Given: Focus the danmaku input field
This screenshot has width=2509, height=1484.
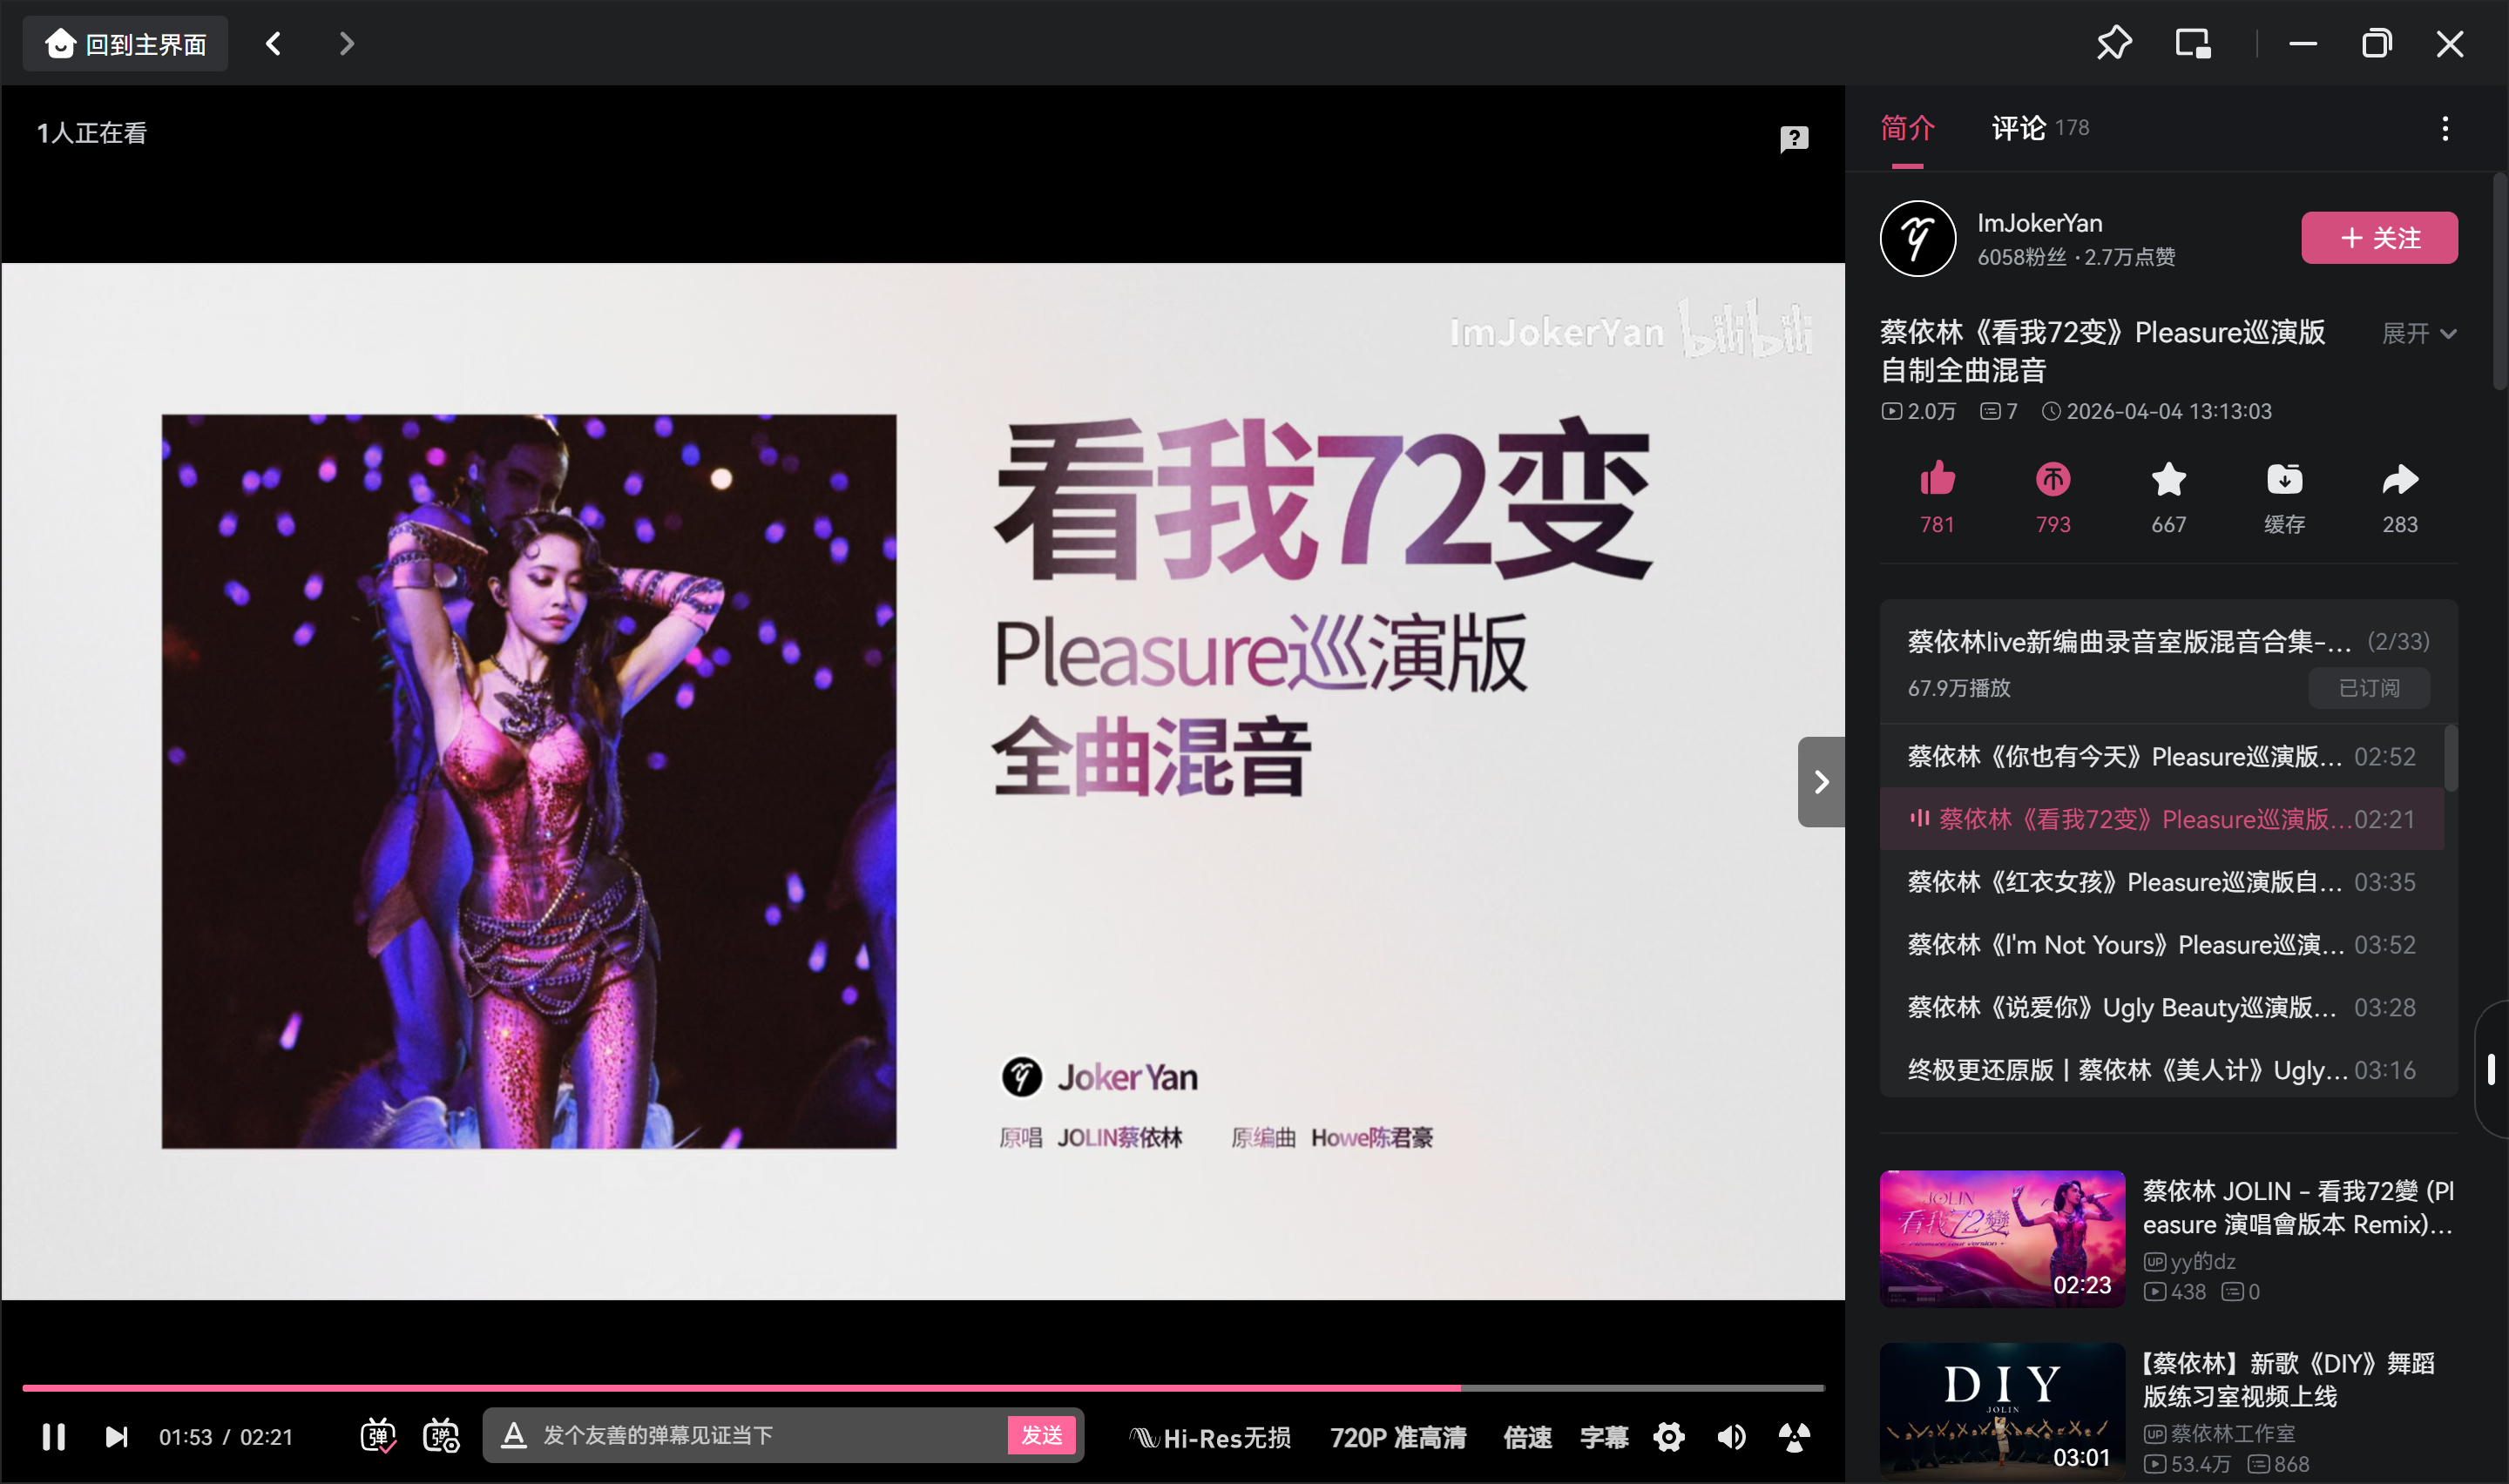Looking at the screenshot, I should 770,1436.
